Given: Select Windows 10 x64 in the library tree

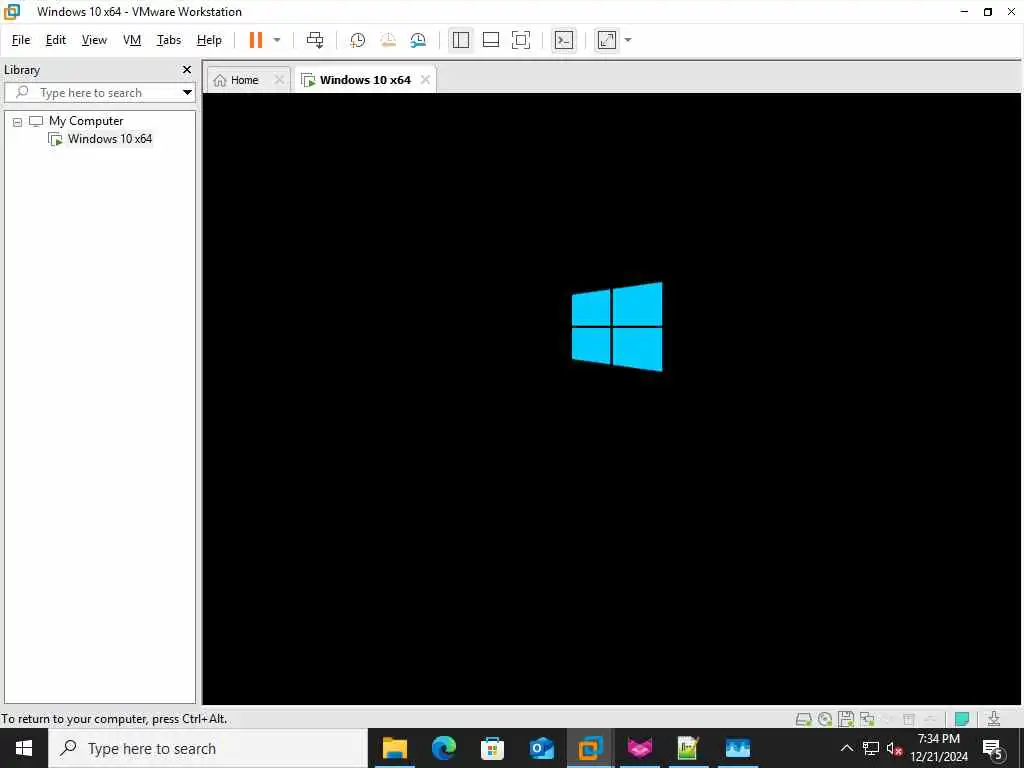Looking at the screenshot, I should (x=109, y=138).
